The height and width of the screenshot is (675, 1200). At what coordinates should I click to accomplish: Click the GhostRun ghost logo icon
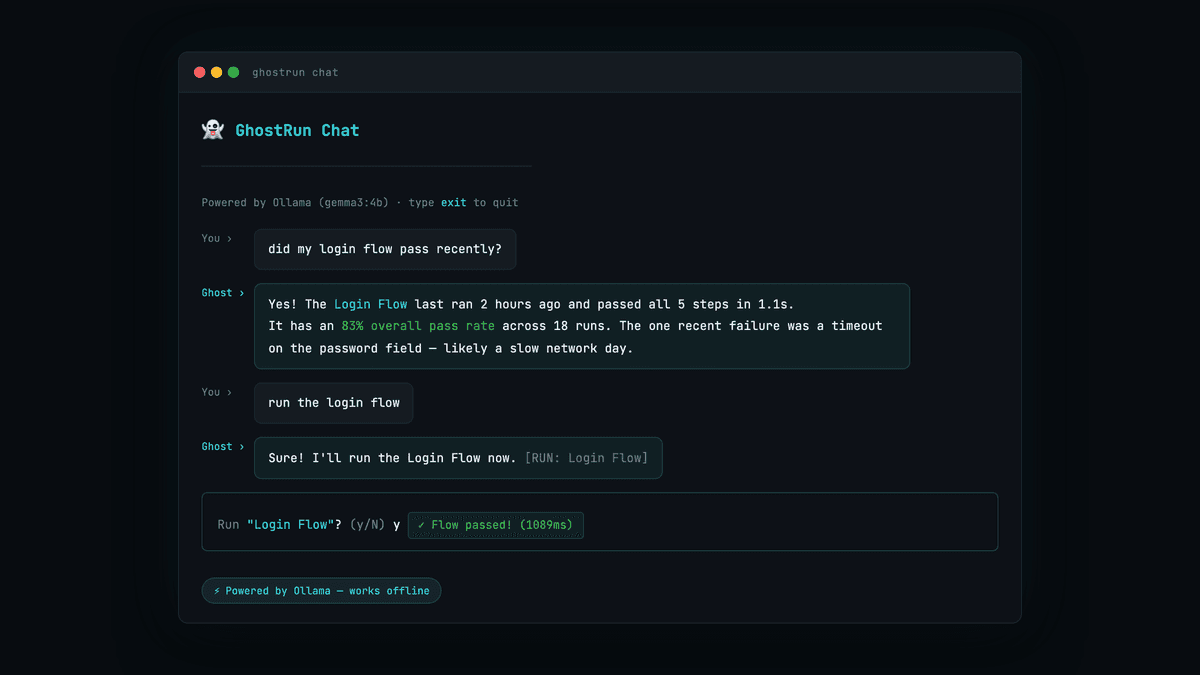click(x=212, y=128)
